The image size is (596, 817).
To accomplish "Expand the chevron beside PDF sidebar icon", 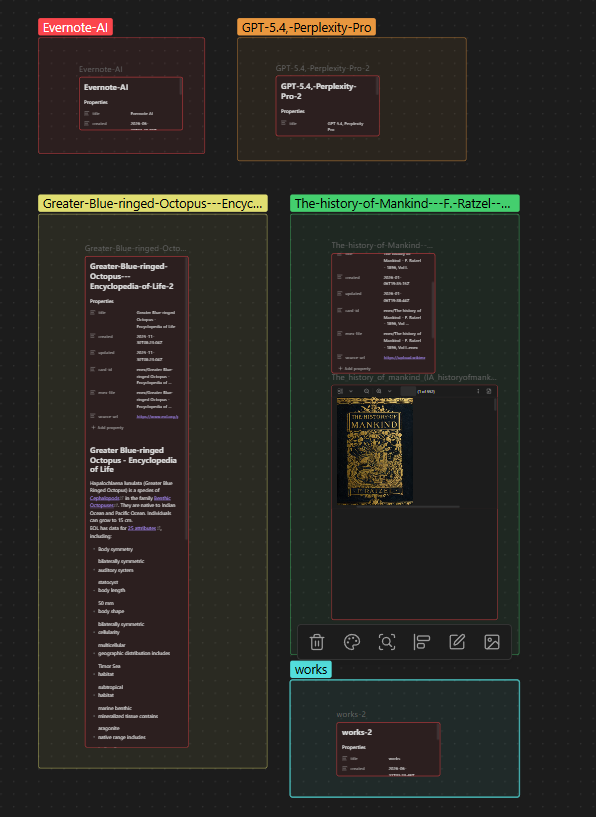I will pyautogui.click(x=351, y=391).
